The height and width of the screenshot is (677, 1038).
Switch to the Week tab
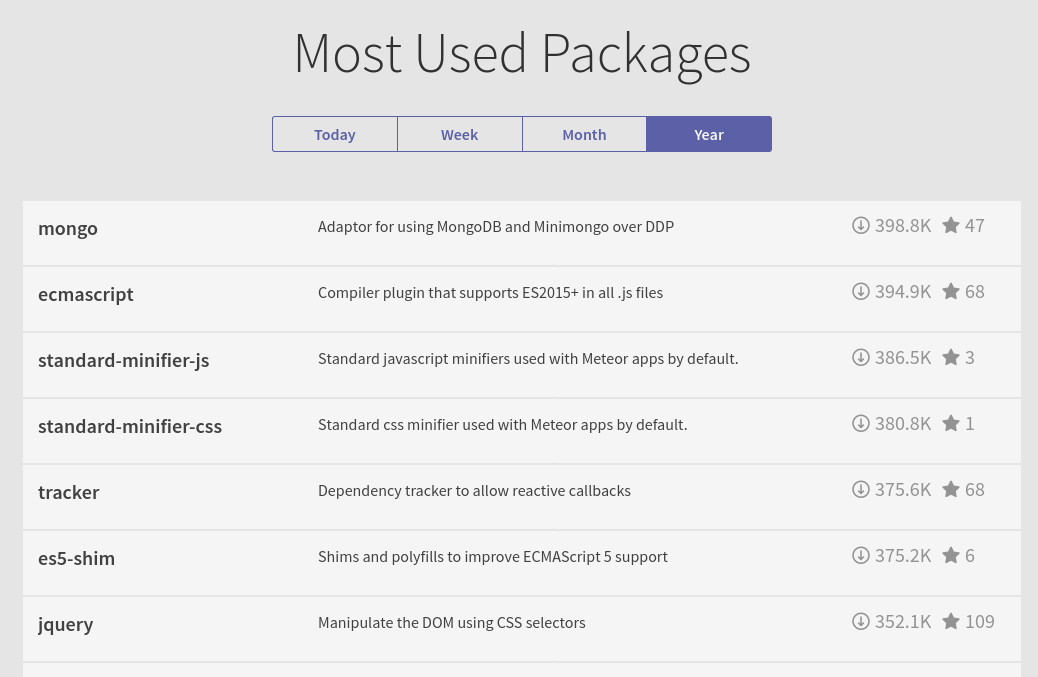point(459,134)
